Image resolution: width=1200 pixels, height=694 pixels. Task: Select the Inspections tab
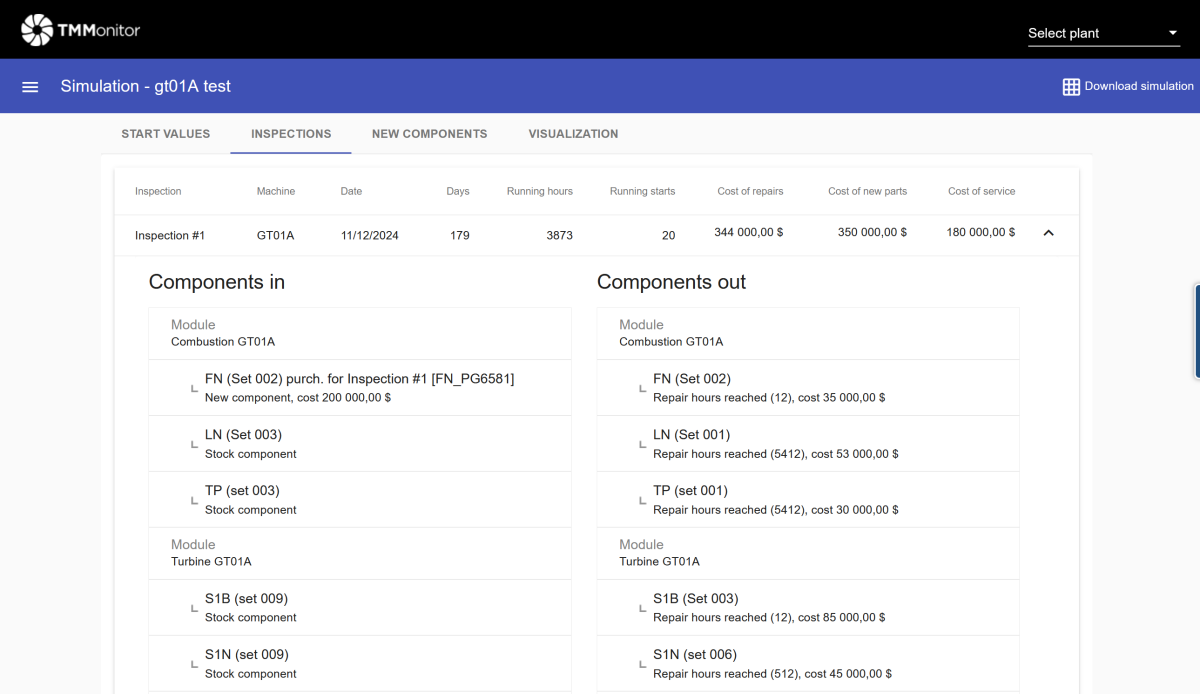coord(291,134)
